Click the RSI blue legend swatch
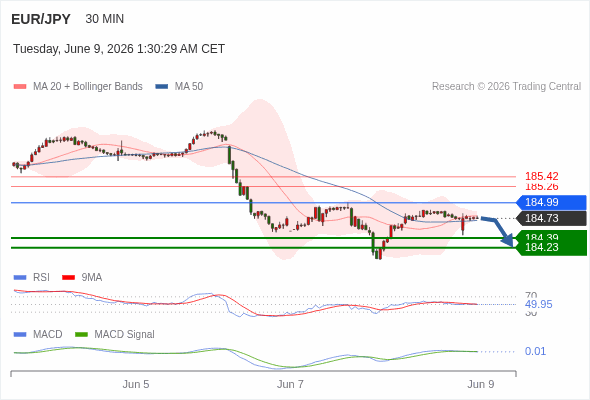Screen dimensions: 590x400 [20, 278]
